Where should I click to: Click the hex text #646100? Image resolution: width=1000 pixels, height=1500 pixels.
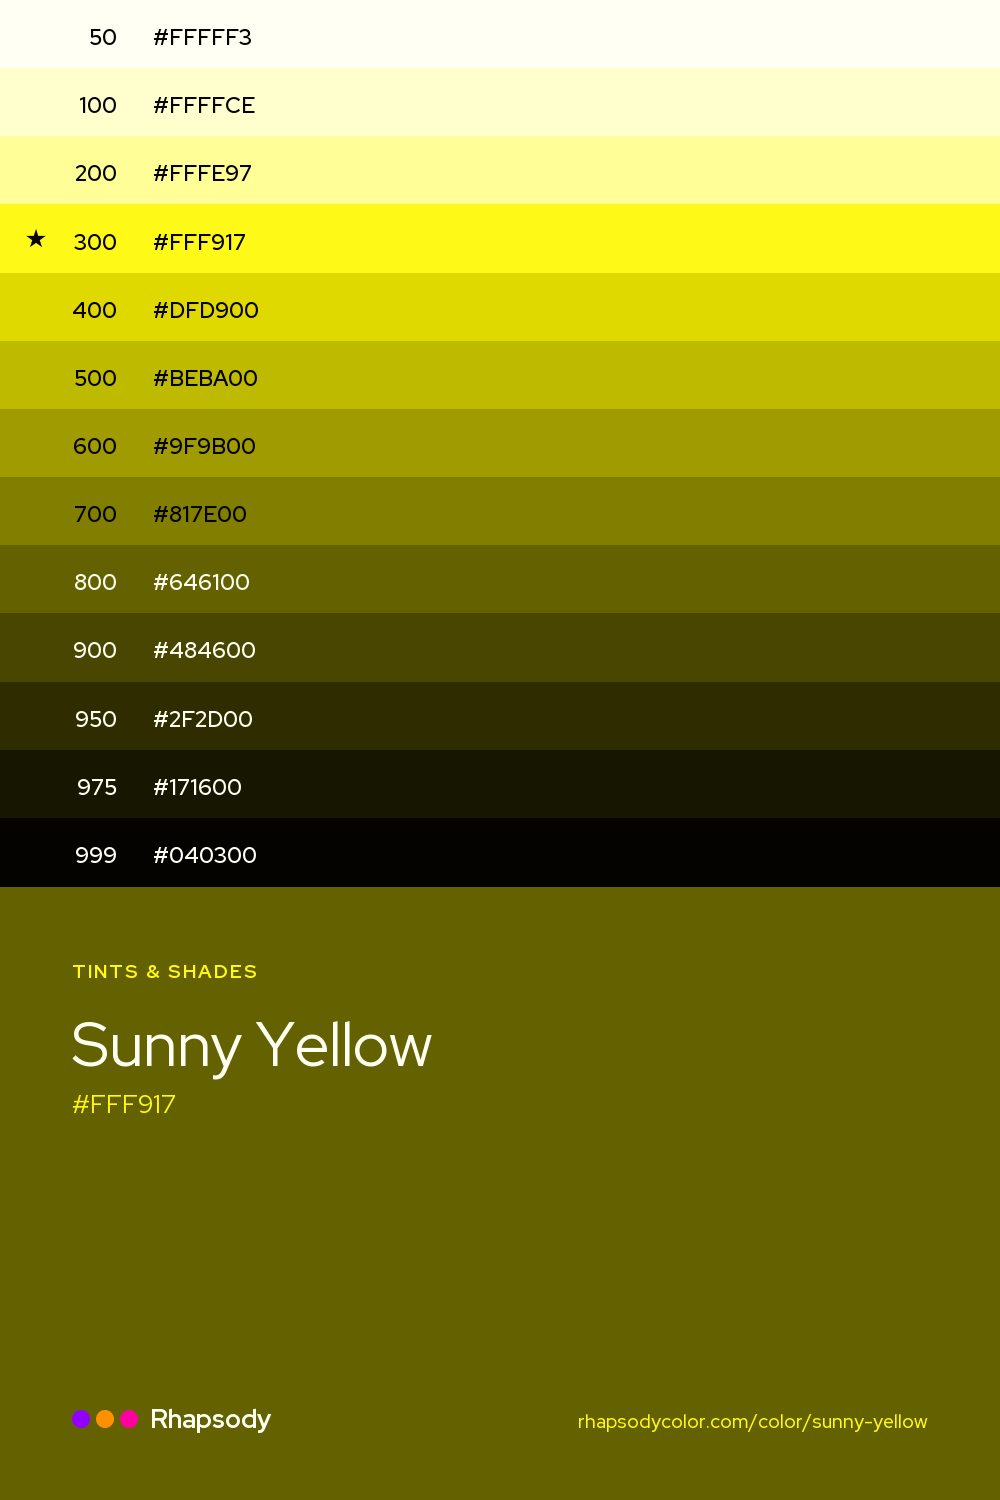[201, 582]
